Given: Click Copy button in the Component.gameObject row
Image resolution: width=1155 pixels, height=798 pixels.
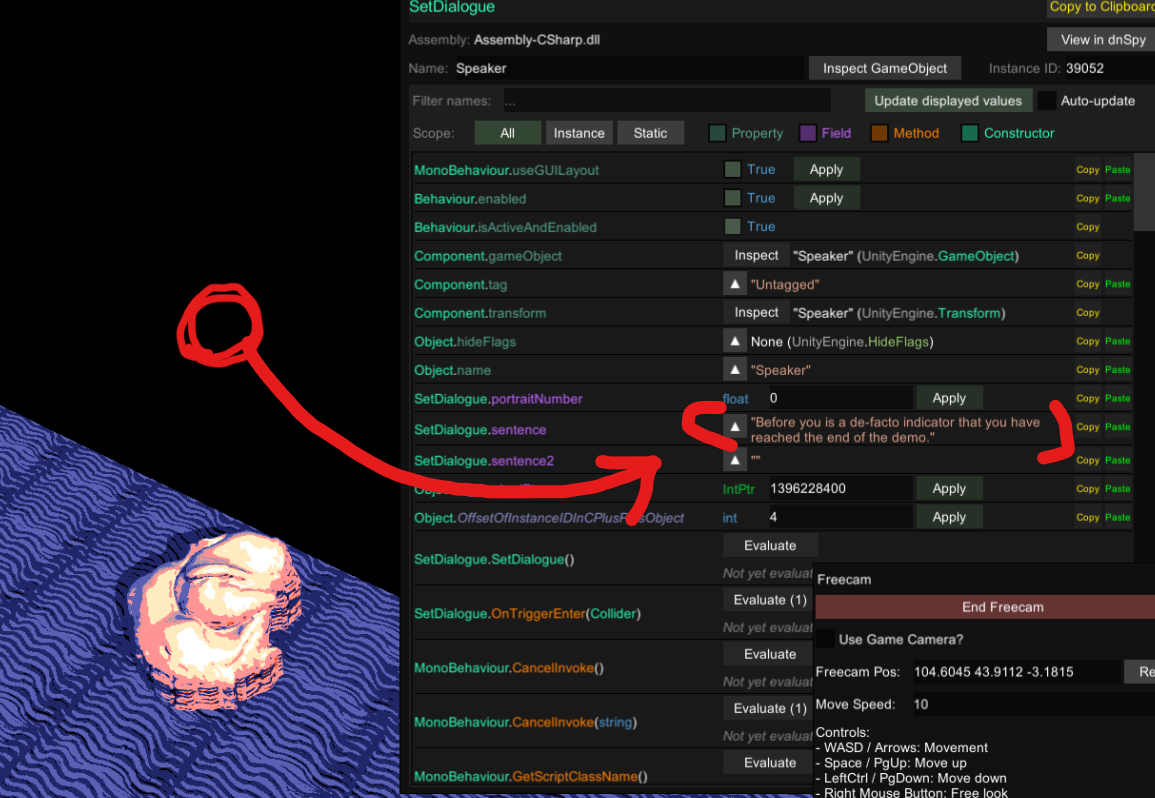Looking at the screenshot, I should pyautogui.click(x=1087, y=256).
